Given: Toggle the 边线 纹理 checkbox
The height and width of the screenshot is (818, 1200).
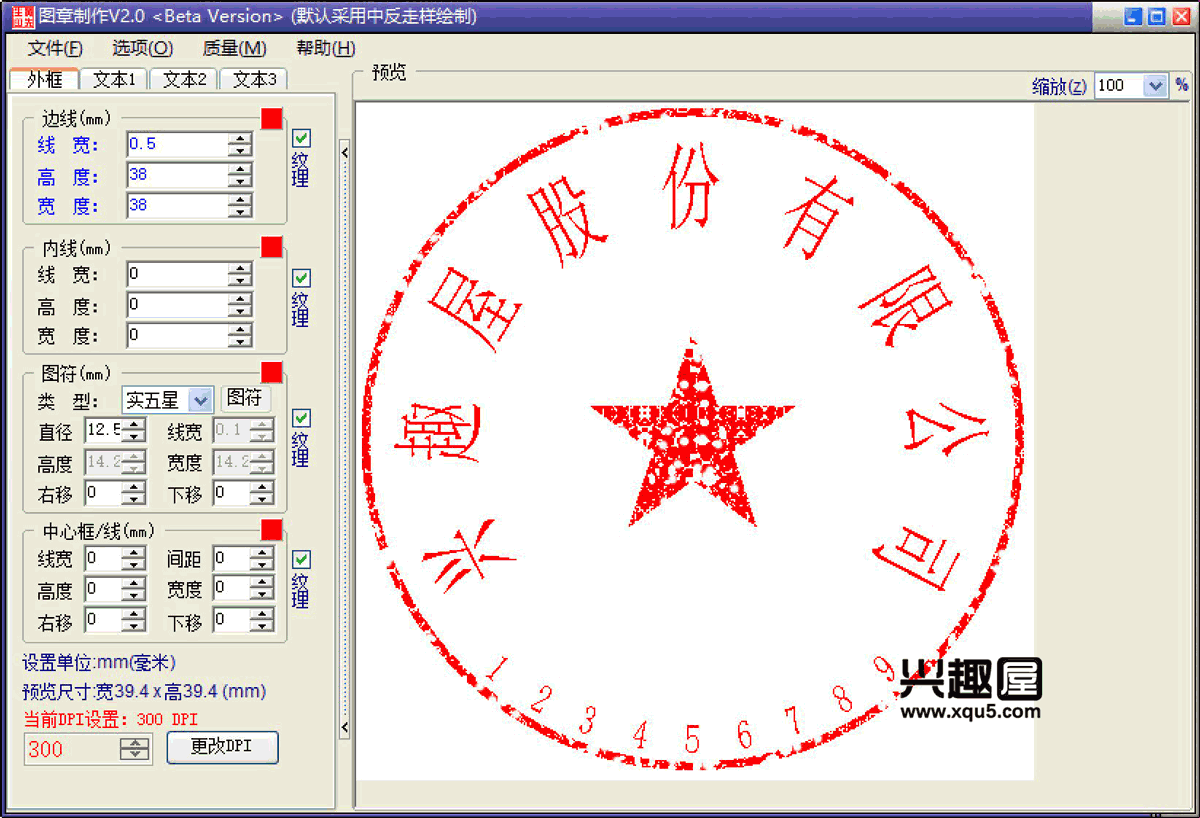Looking at the screenshot, I should point(301,138).
